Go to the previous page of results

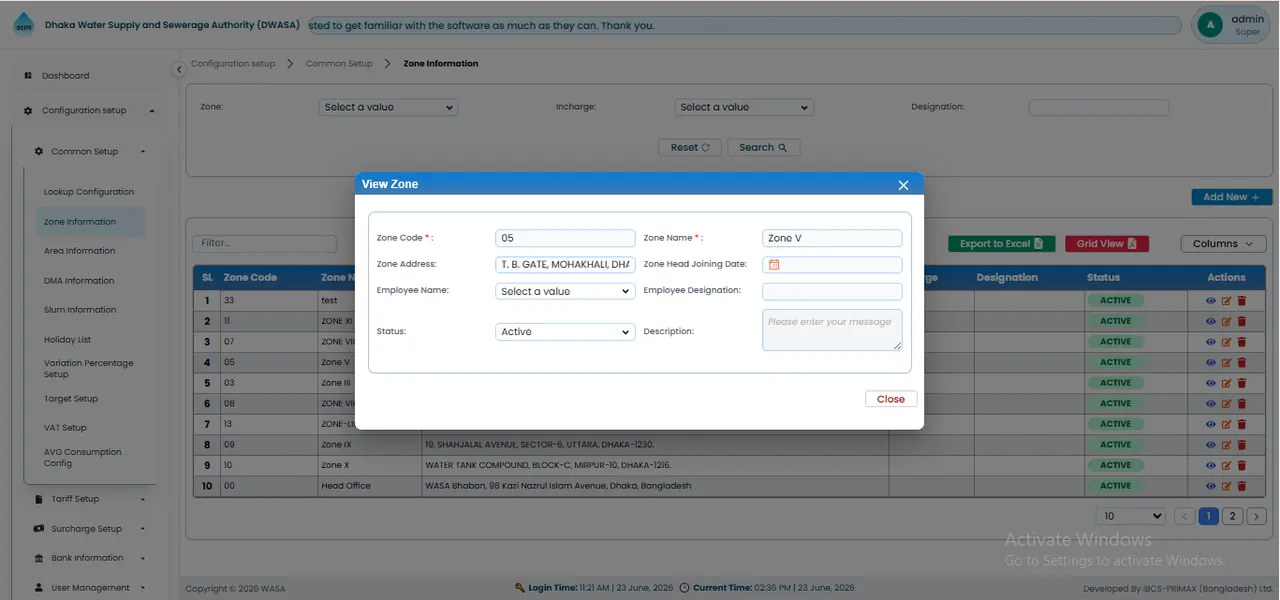(x=1185, y=516)
